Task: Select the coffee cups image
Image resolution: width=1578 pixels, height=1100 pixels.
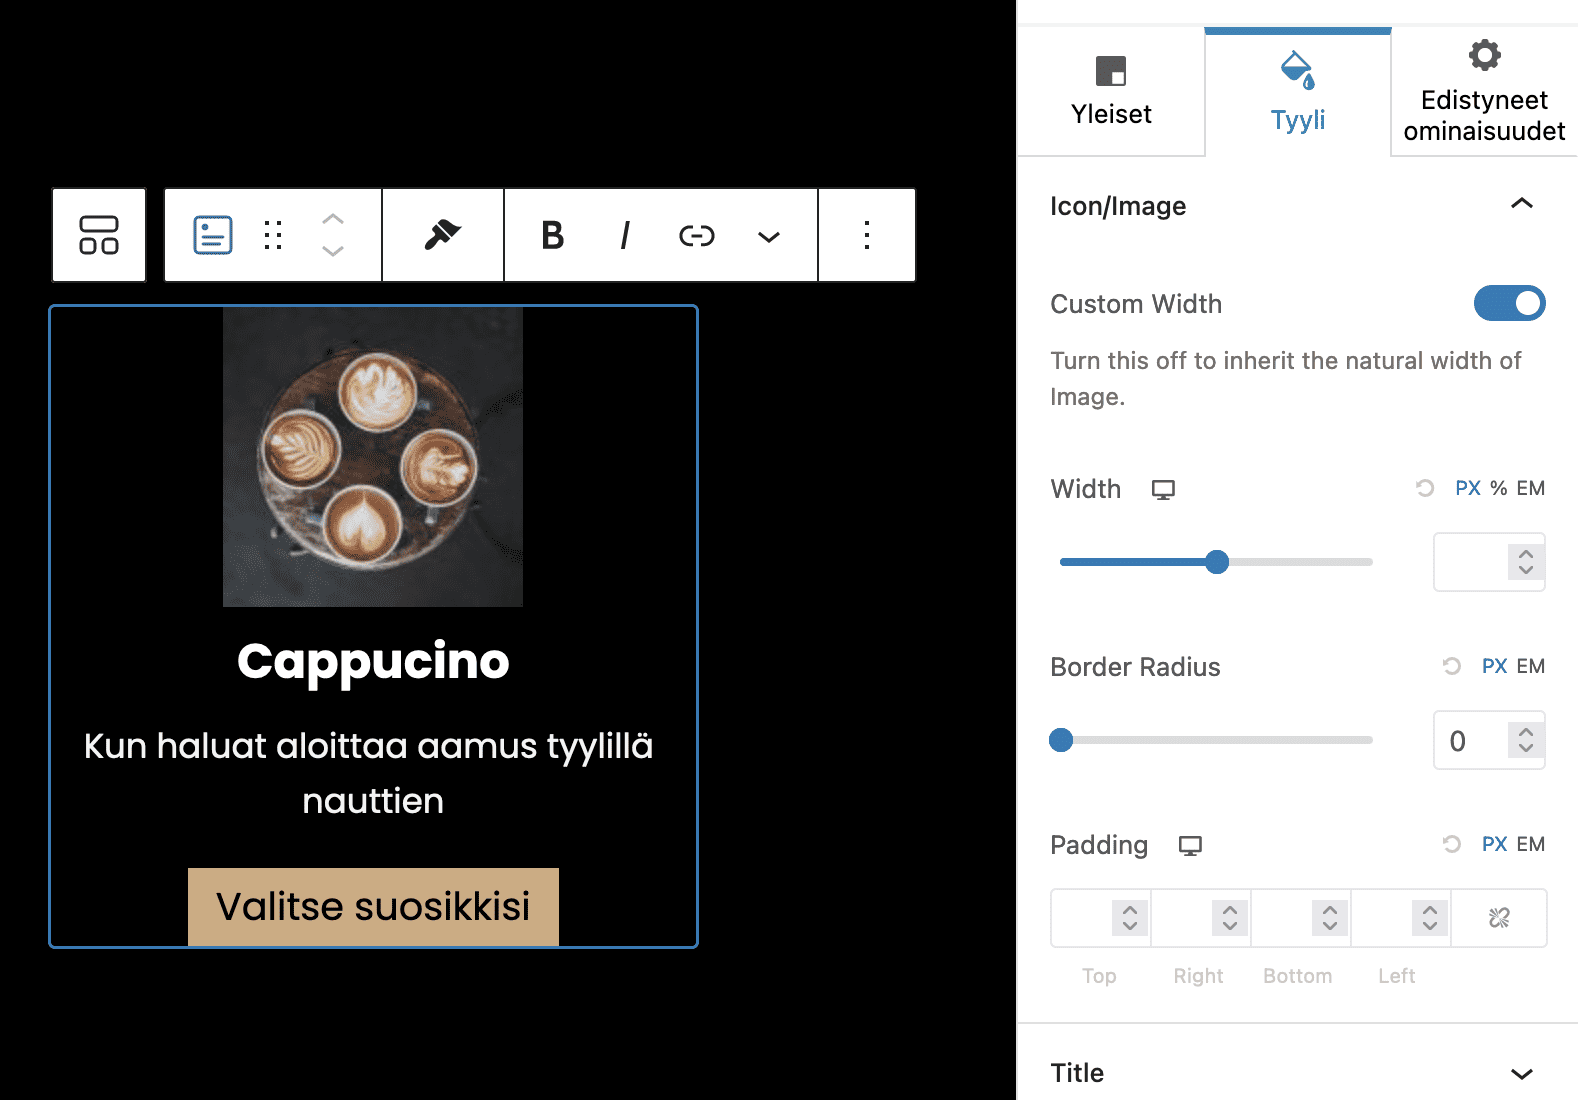Action: [373, 457]
